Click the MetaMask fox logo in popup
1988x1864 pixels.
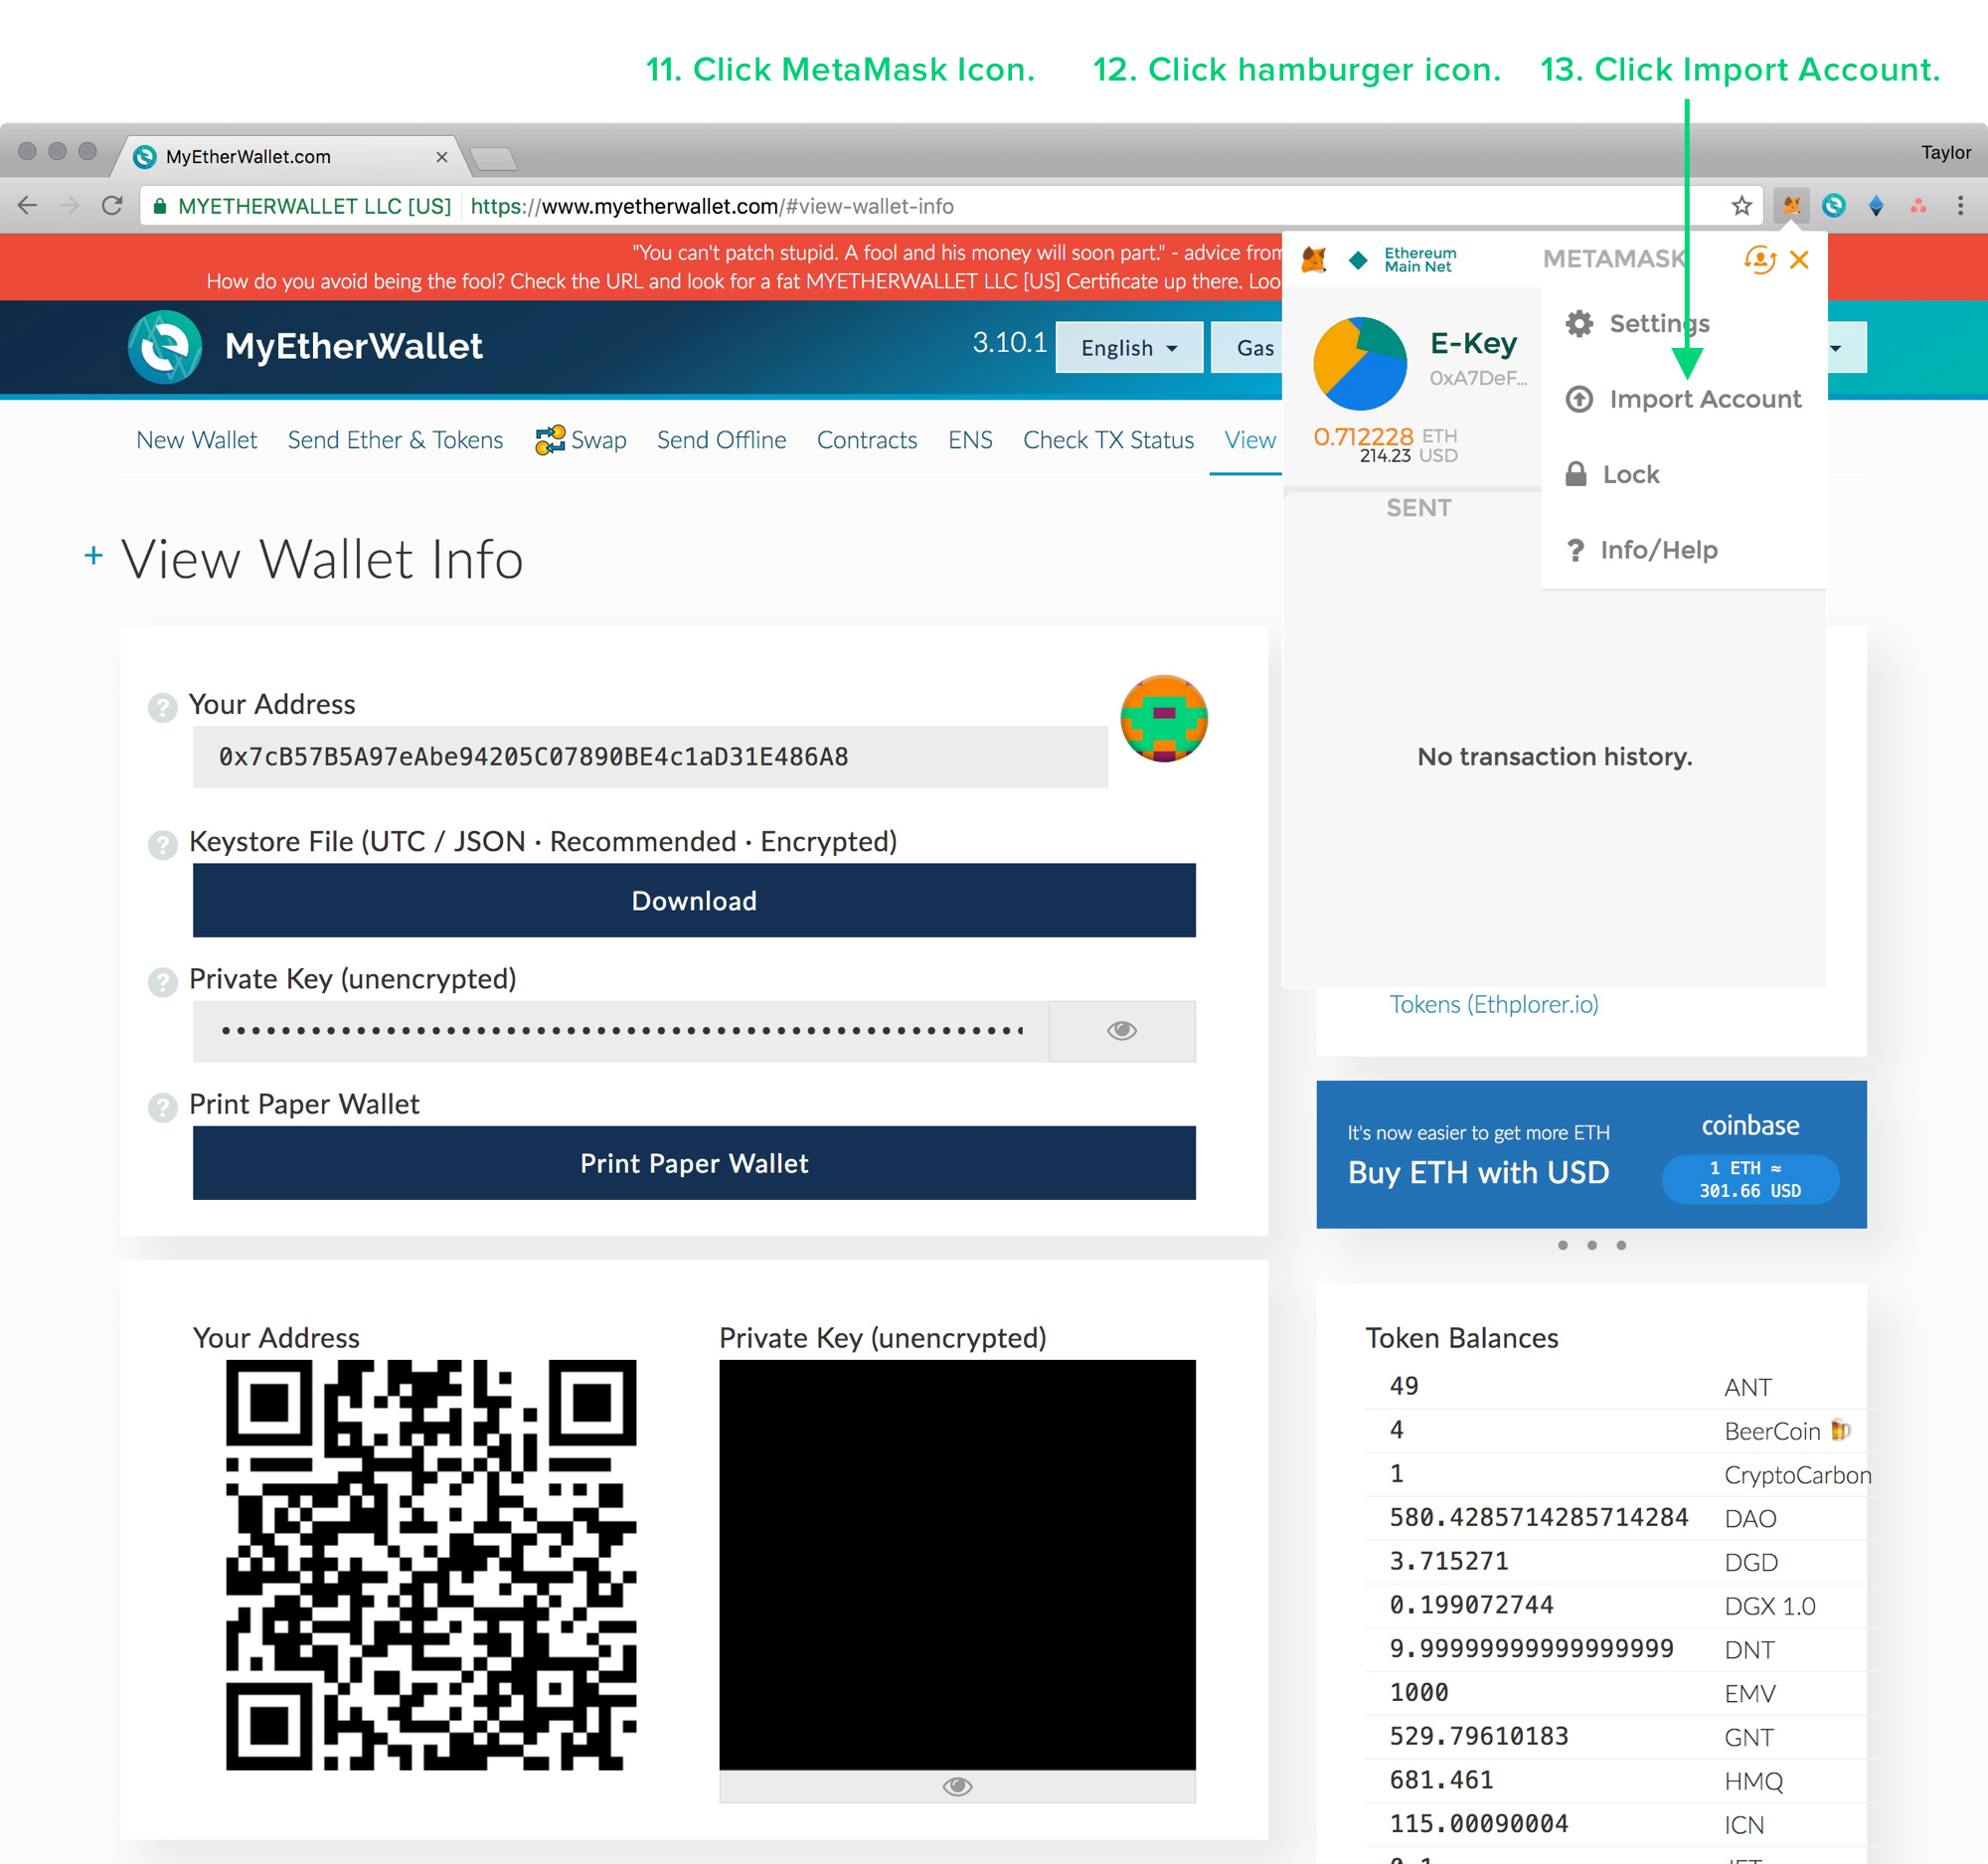coord(1314,260)
